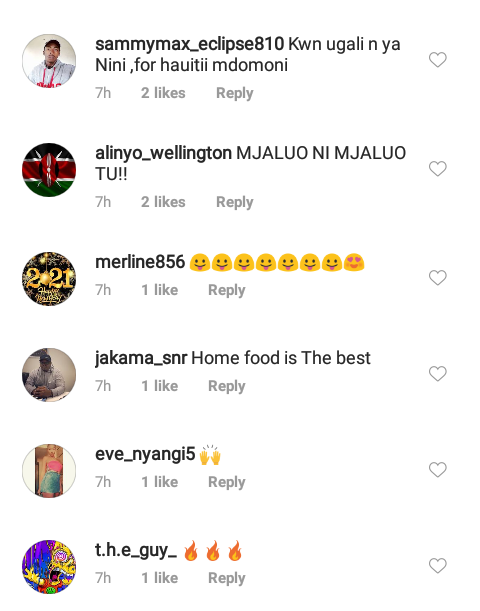Like eve_nyangi5's raised hands comment
This screenshot has height=611, width=480.
[x=438, y=470]
